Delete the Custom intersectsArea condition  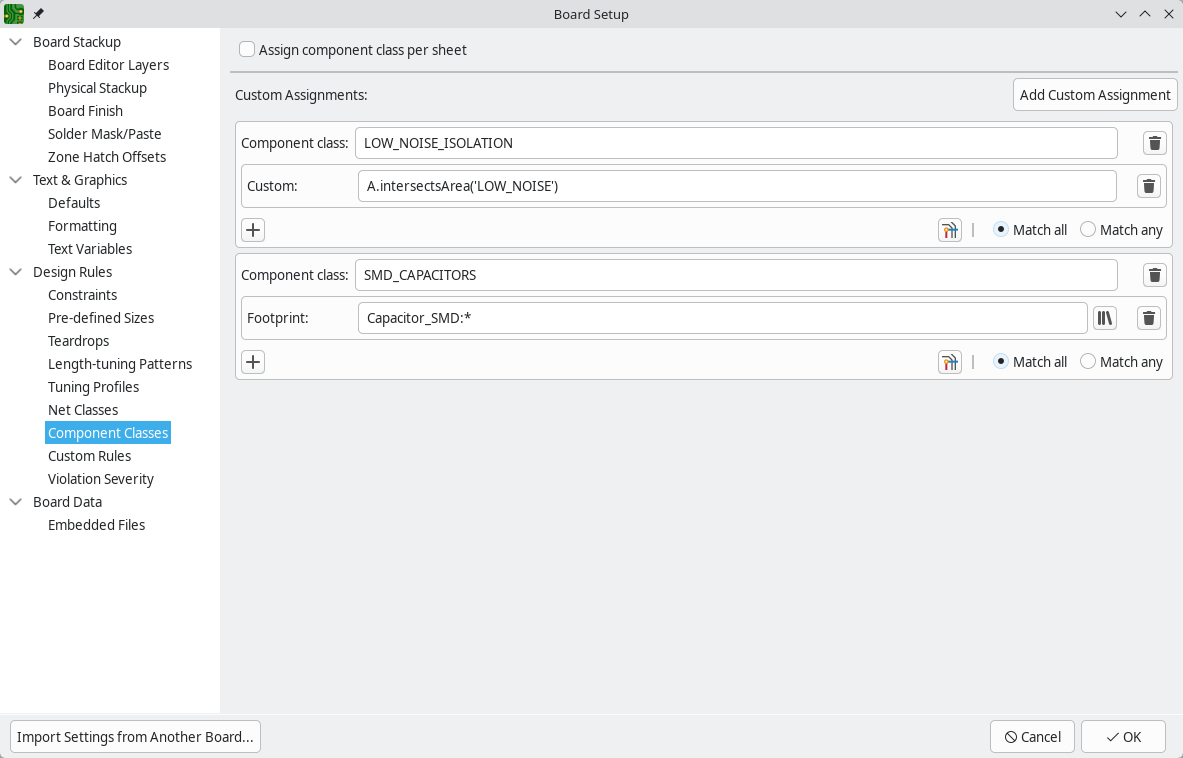point(1148,185)
